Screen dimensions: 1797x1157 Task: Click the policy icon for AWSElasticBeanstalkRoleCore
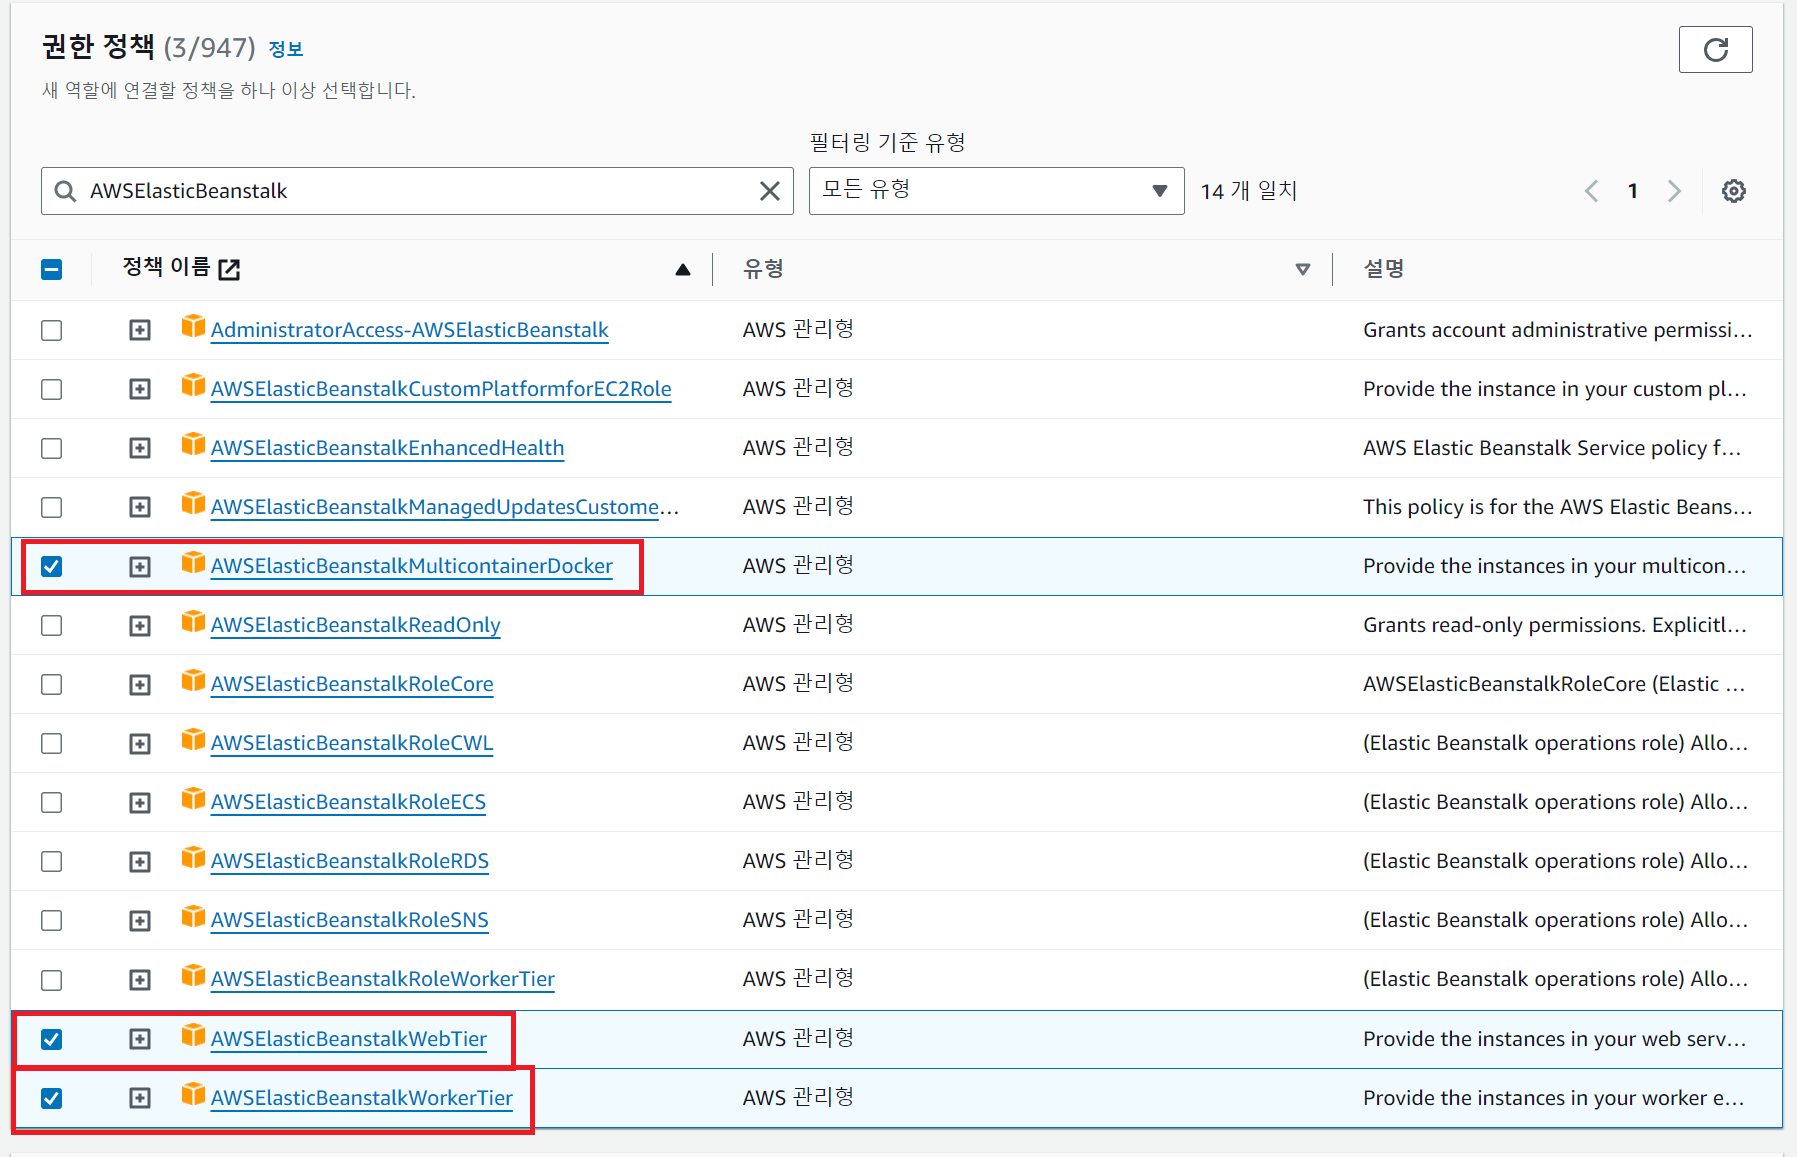[193, 682]
